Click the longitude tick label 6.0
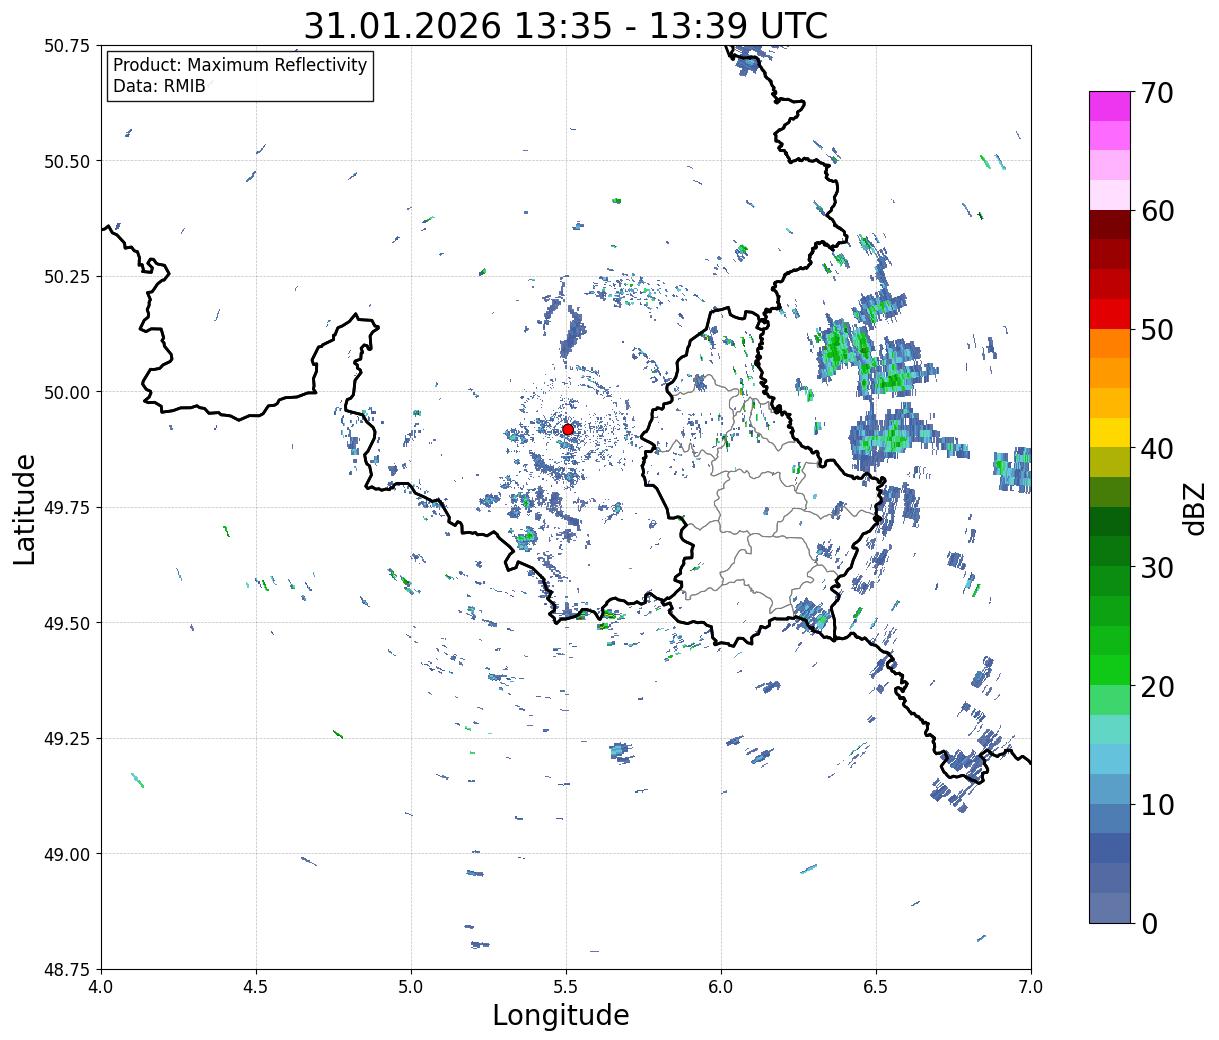This screenshot has height=1040, width=1219. [x=721, y=987]
